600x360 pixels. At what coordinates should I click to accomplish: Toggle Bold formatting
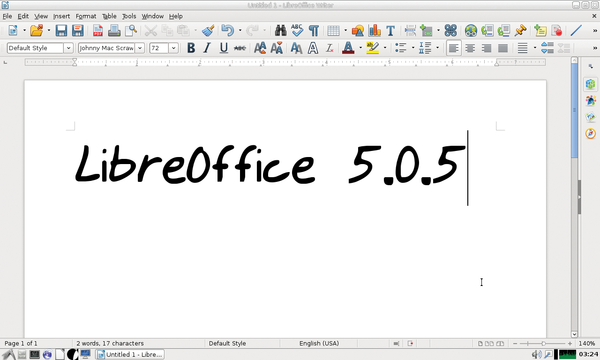pos(191,48)
